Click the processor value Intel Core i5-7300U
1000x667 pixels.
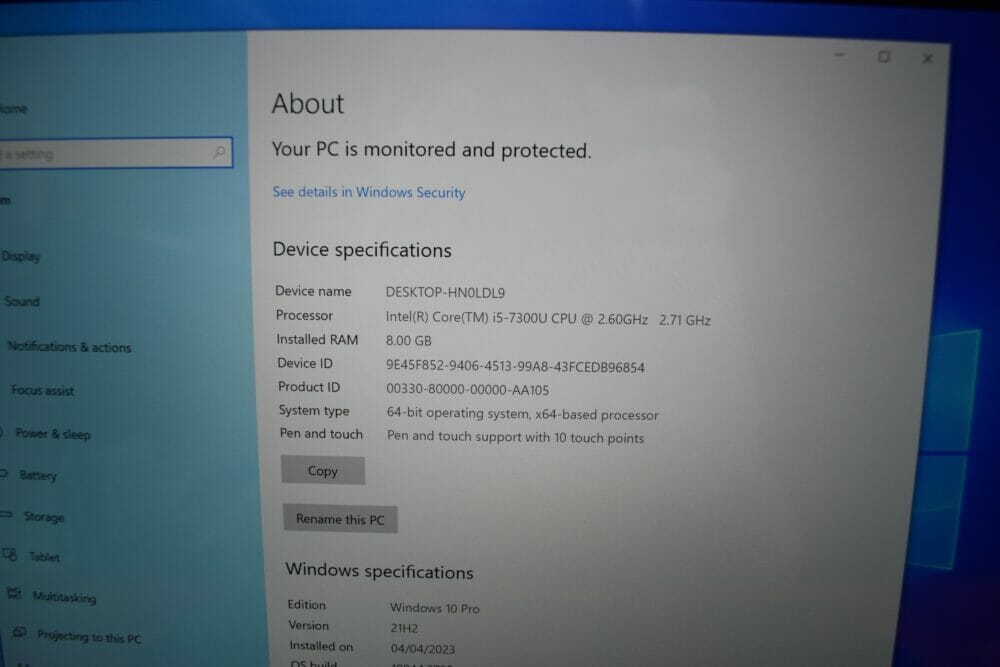548,318
